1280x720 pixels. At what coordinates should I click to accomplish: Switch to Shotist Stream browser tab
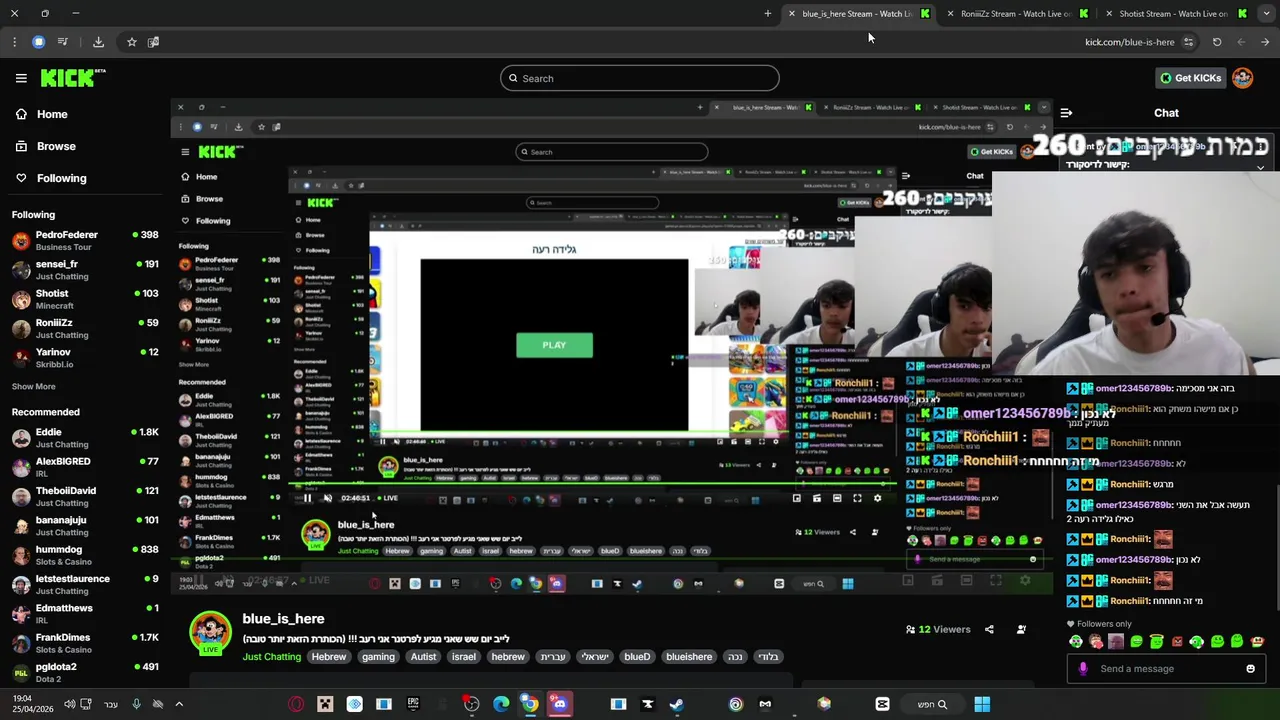click(1174, 14)
